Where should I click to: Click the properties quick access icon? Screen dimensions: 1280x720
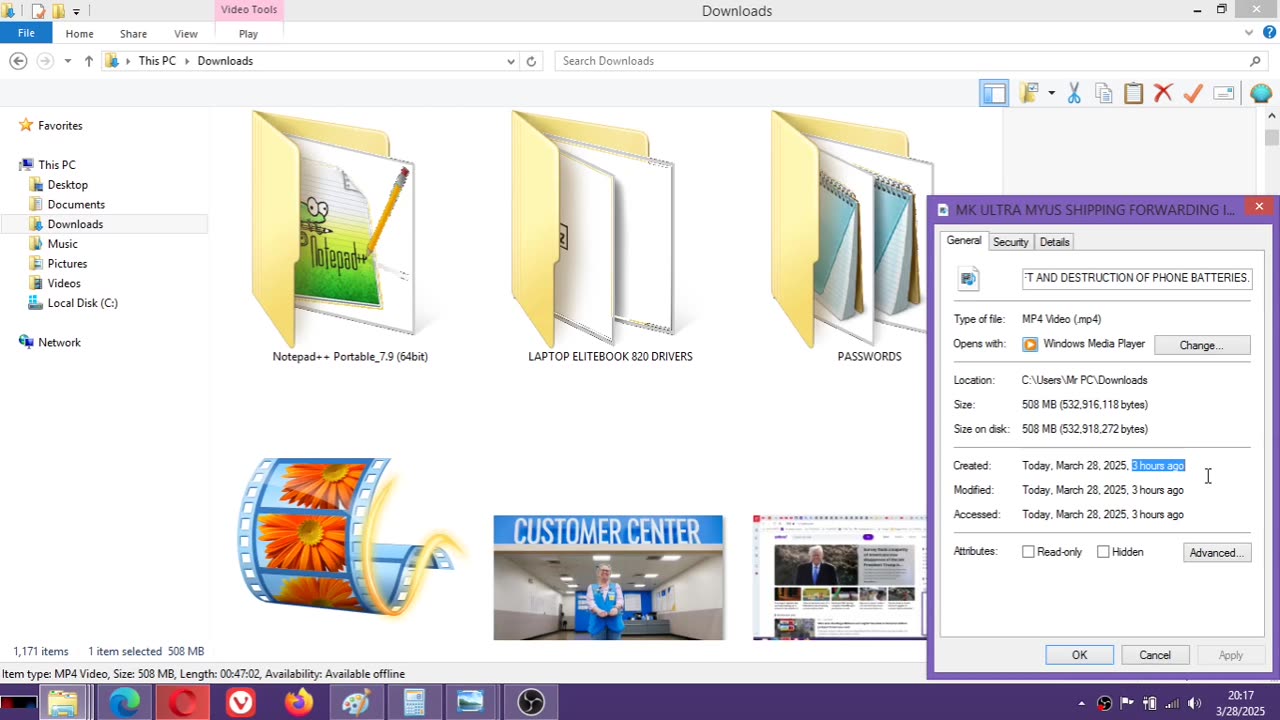pyautogui.click(x=38, y=11)
